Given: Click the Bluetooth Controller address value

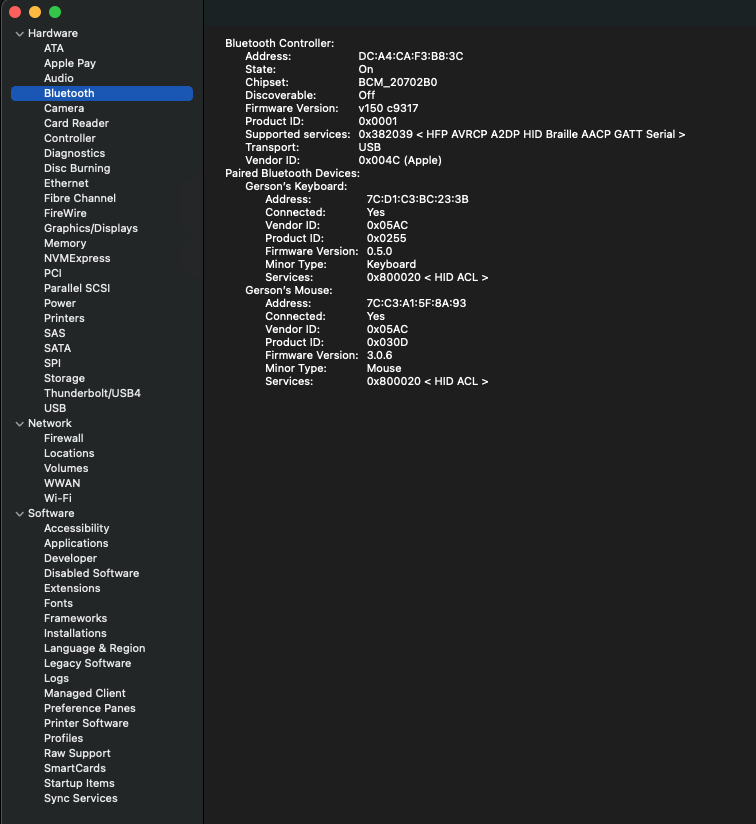Looking at the screenshot, I should [411, 56].
